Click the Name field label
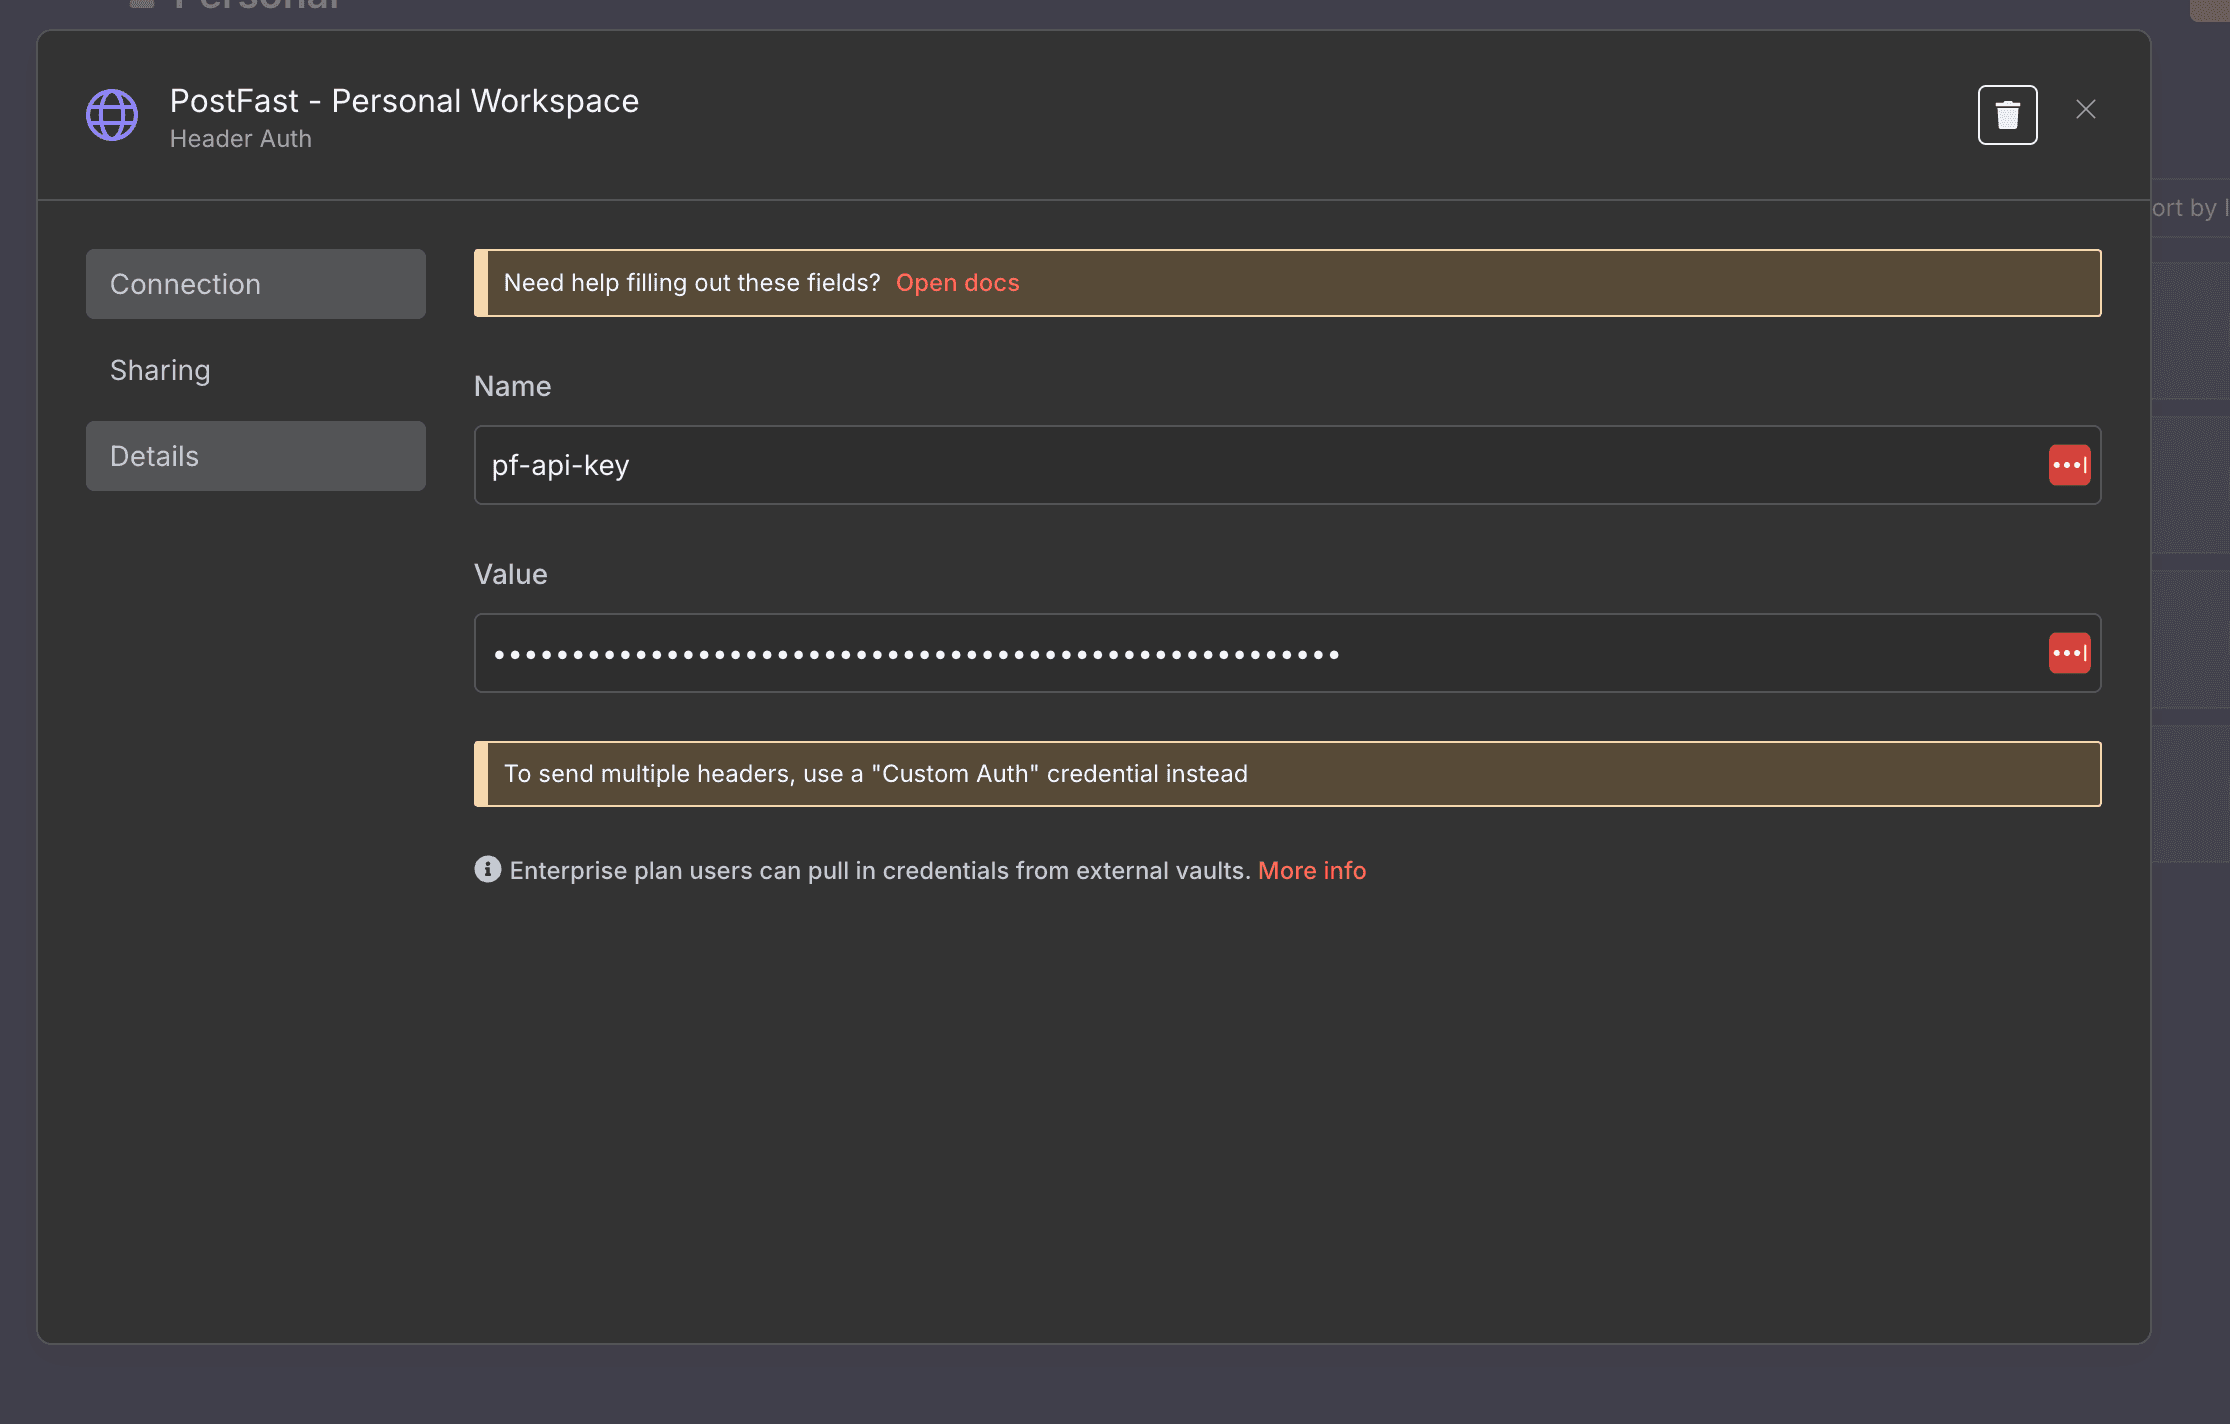The height and width of the screenshot is (1424, 2230). point(512,386)
